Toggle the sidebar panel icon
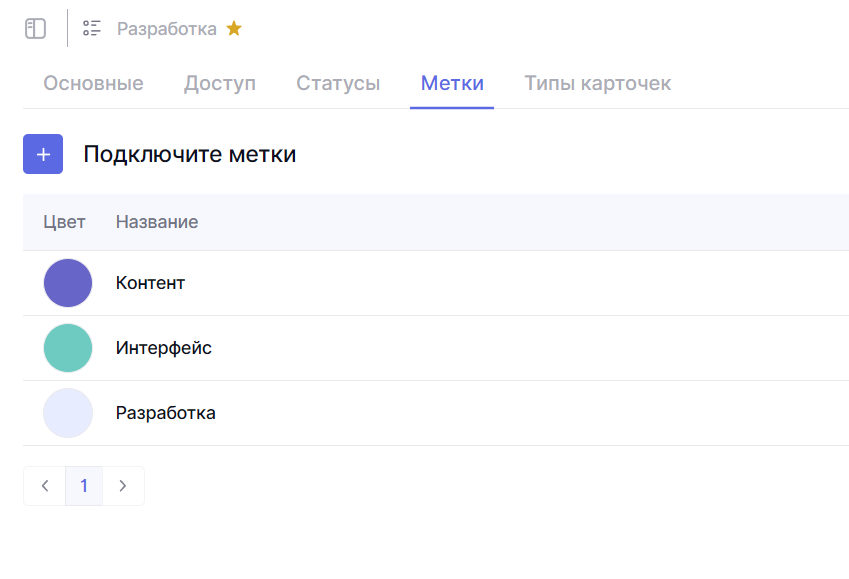 point(36,29)
